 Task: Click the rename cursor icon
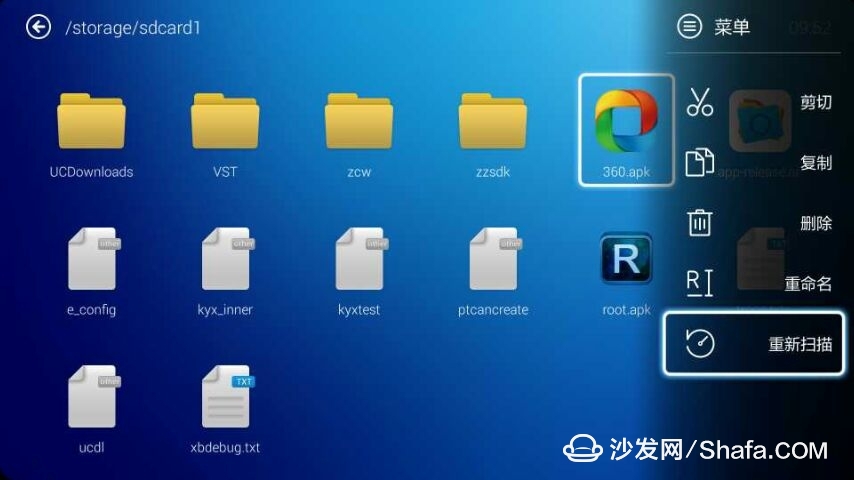700,283
